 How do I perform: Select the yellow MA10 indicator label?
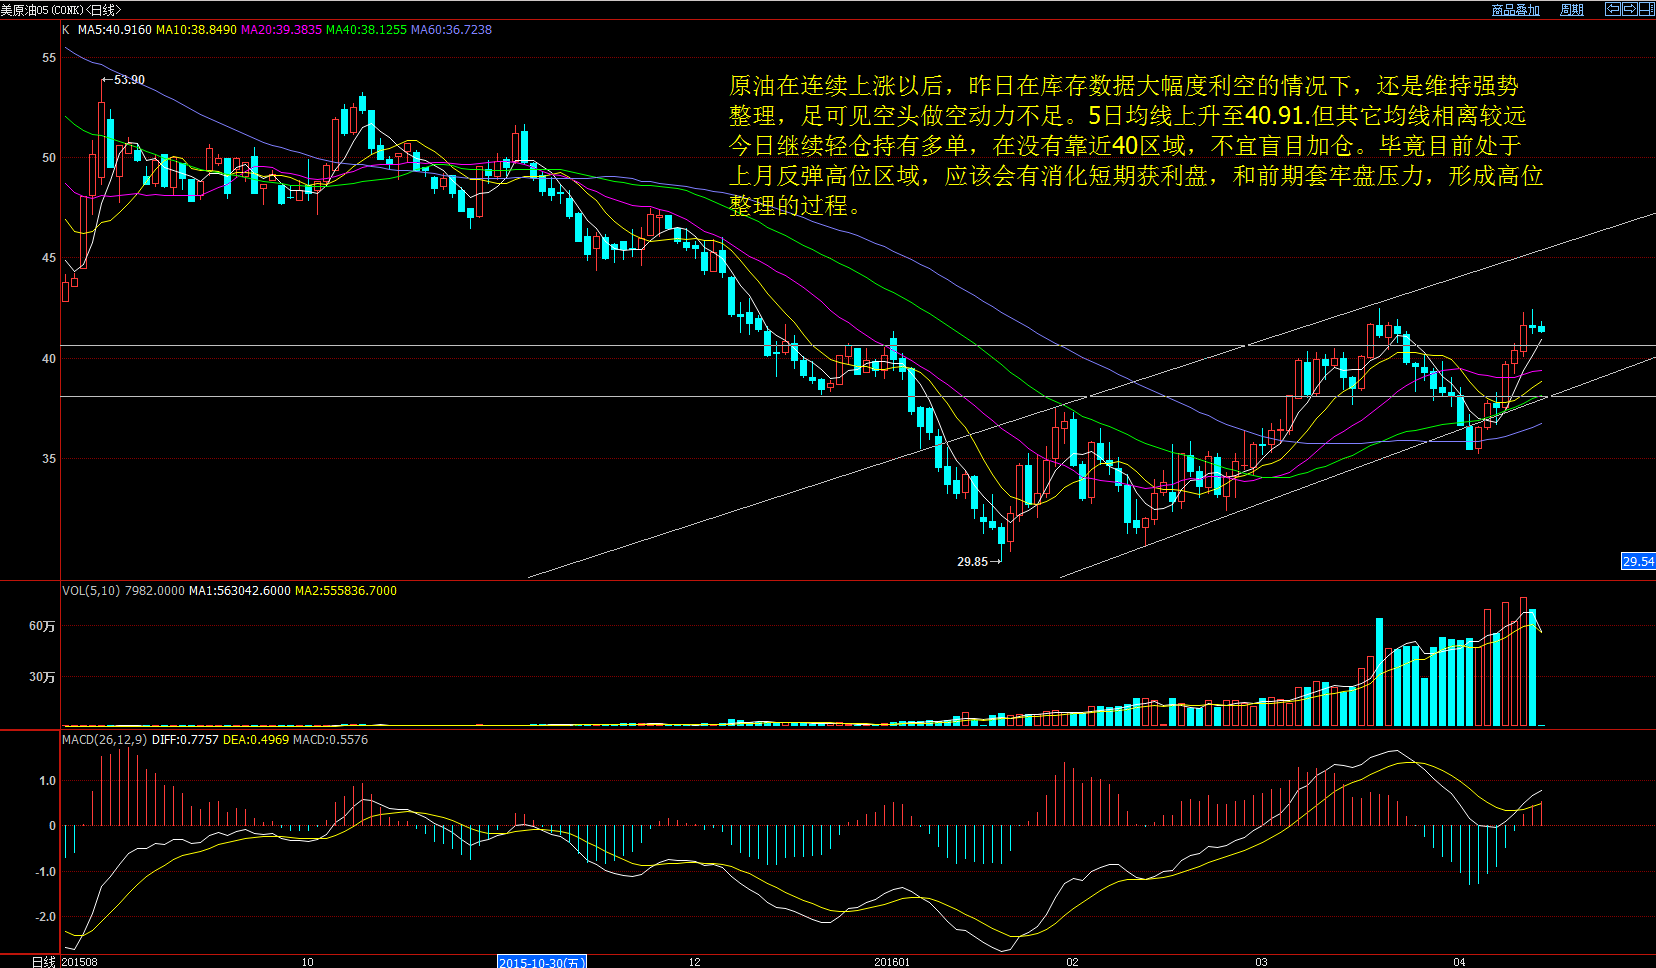click(x=196, y=30)
